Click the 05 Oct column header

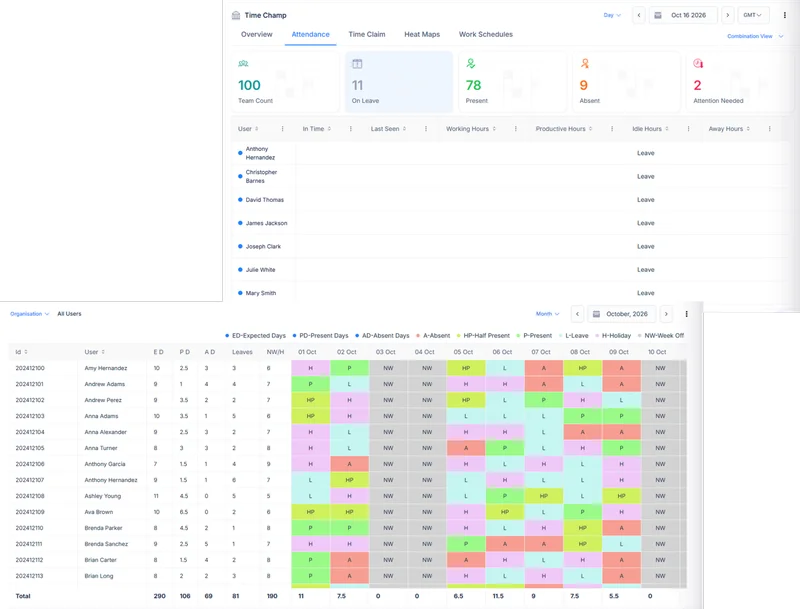click(x=463, y=352)
